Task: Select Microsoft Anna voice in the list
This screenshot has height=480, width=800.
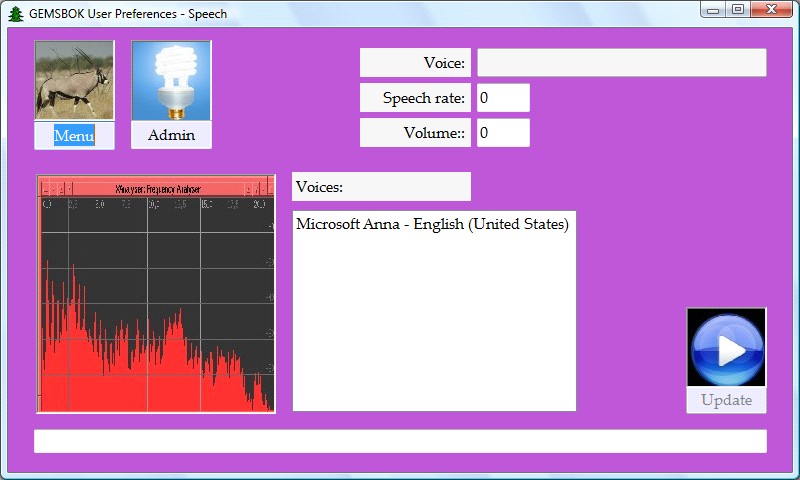Action: click(432, 225)
